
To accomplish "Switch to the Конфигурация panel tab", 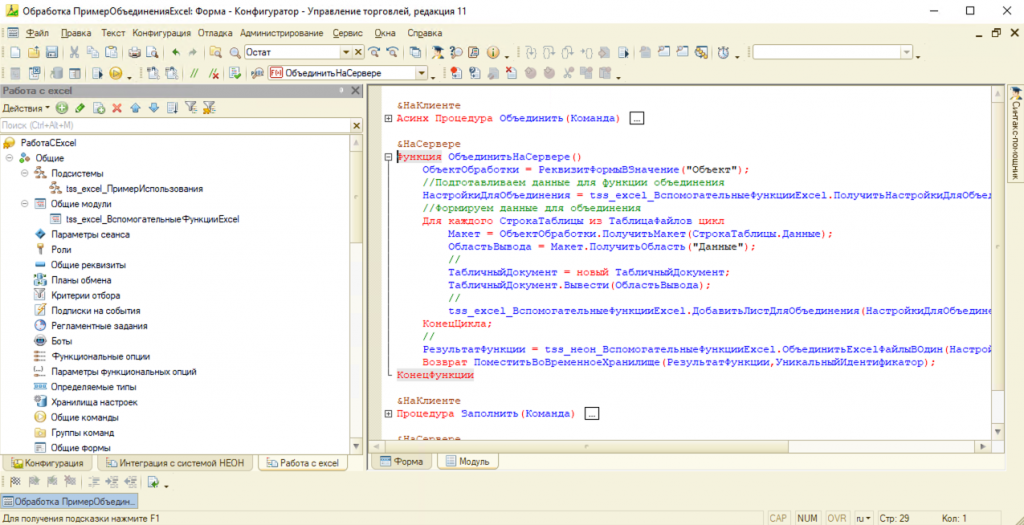I will (x=48, y=463).
